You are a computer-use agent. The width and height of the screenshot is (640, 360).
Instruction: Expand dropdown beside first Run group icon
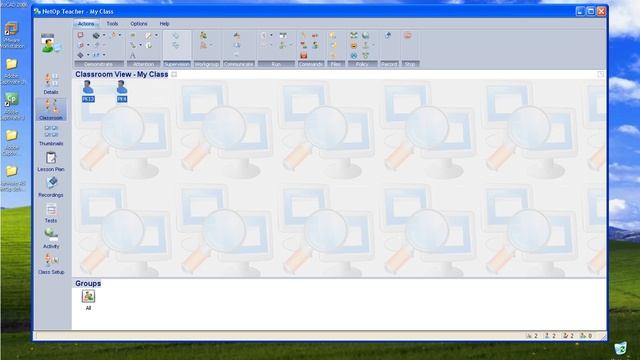pos(271,35)
